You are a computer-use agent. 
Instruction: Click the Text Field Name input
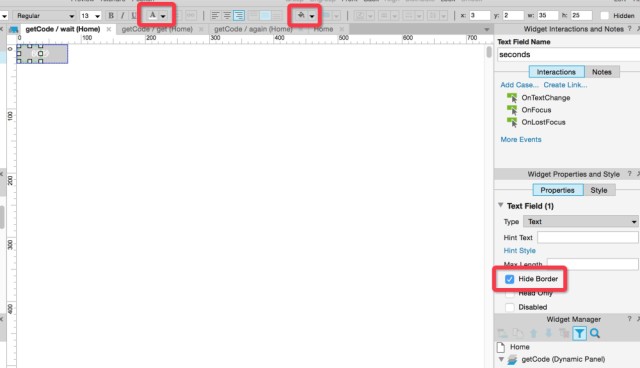(569, 54)
